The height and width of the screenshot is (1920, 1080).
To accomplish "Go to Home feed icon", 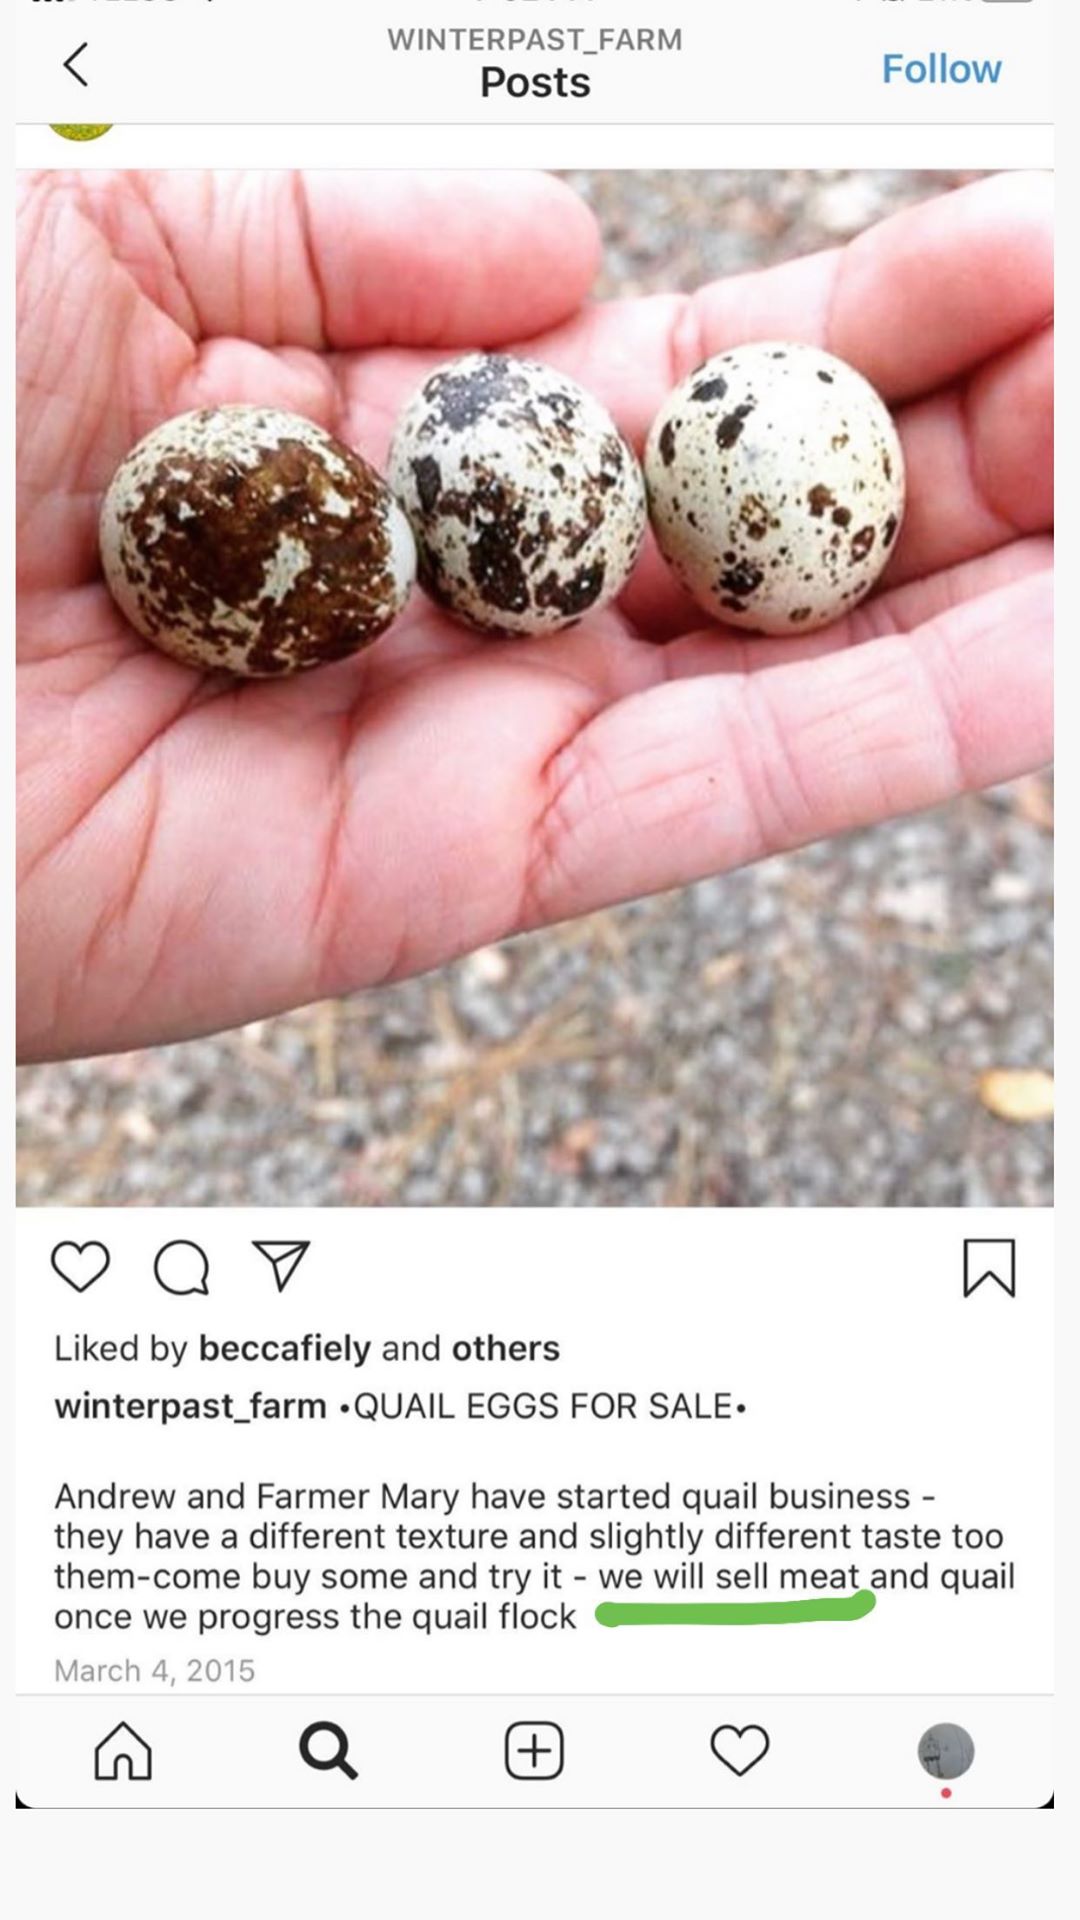I will (x=123, y=1751).
